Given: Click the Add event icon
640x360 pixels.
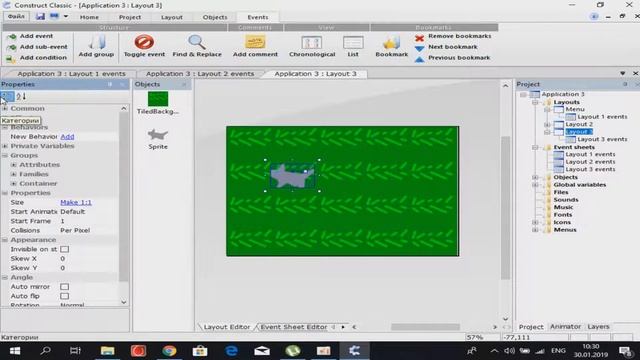Looking at the screenshot, I should 12,37.
